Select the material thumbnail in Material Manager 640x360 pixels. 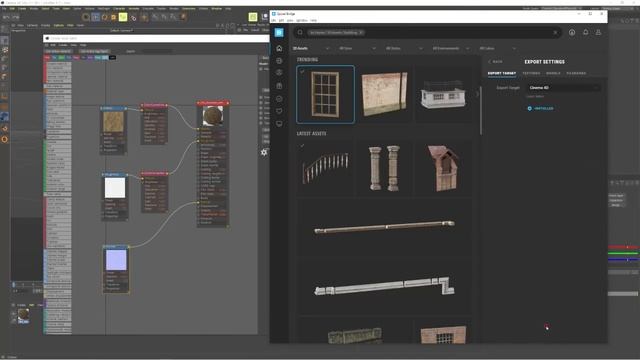(23, 314)
